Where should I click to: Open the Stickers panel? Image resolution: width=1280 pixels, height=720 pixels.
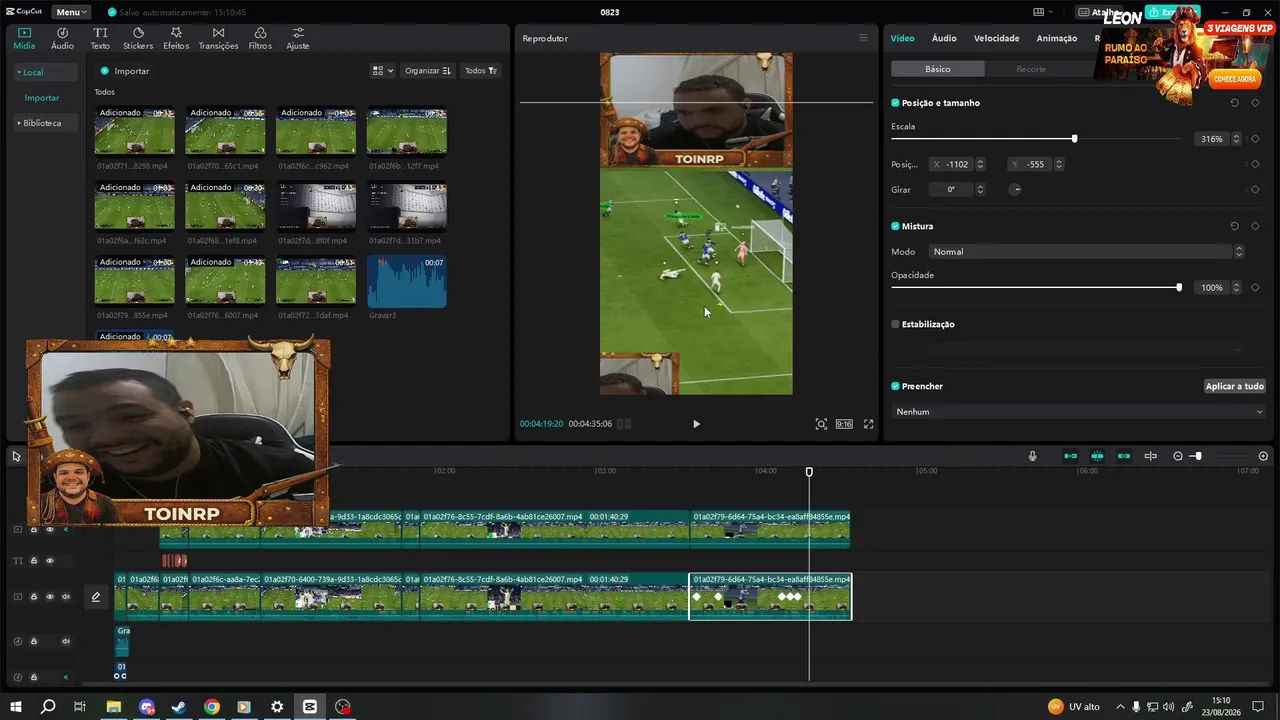point(138,38)
